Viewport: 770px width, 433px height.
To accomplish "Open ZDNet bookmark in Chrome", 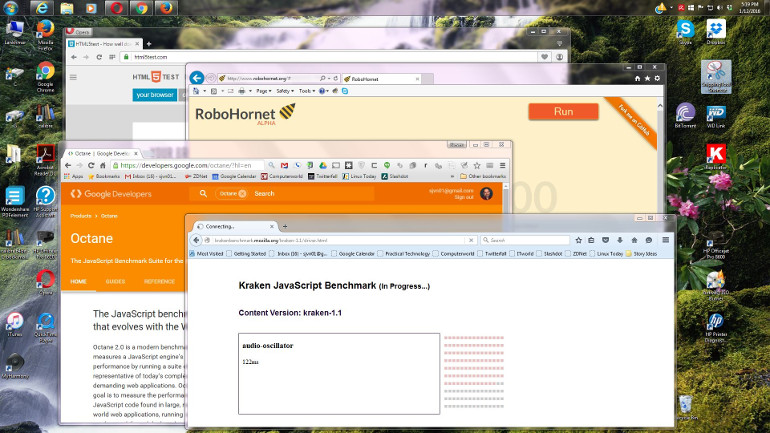I will point(196,176).
